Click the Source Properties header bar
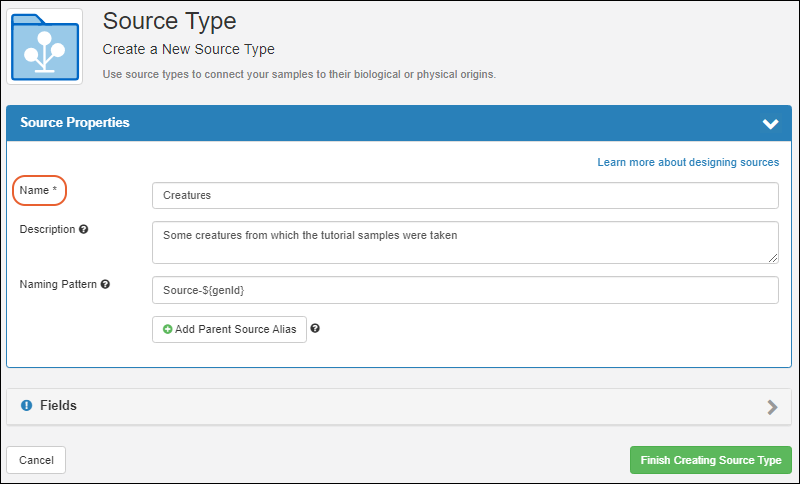The height and width of the screenshot is (484, 800). click(x=399, y=123)
